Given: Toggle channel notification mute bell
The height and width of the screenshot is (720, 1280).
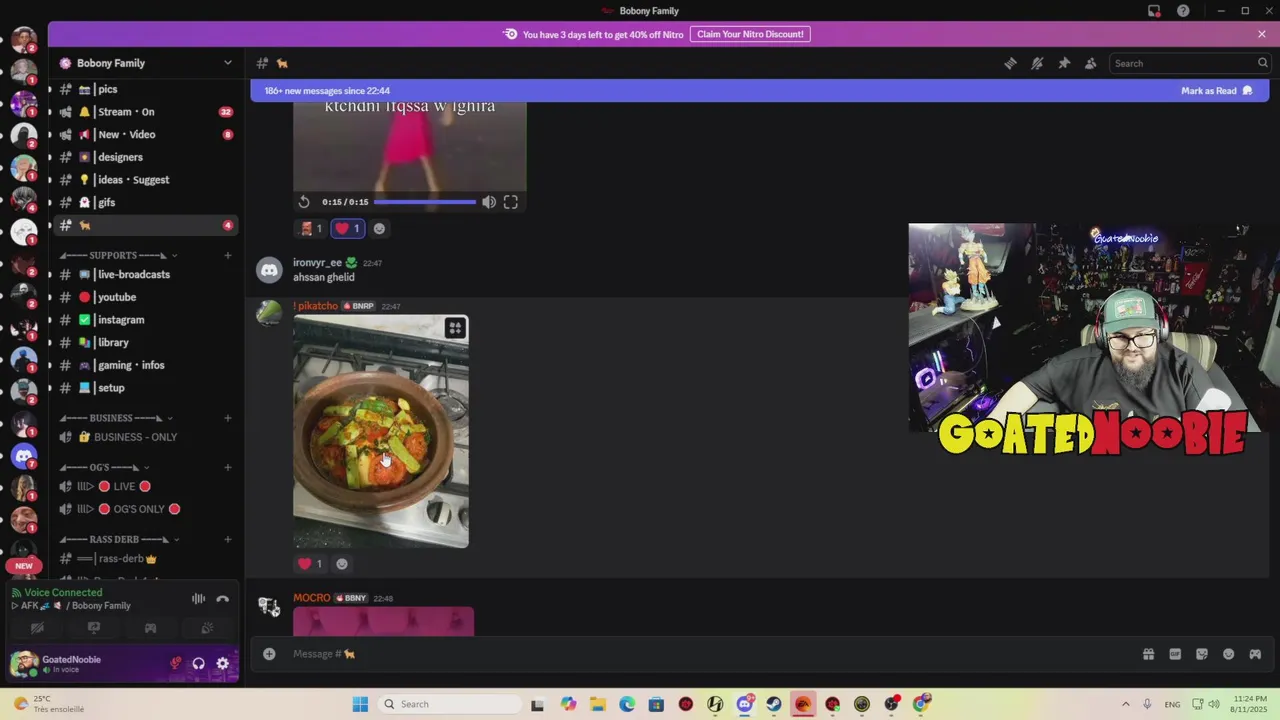Looking at the screenshot, I should [1037, 63].
